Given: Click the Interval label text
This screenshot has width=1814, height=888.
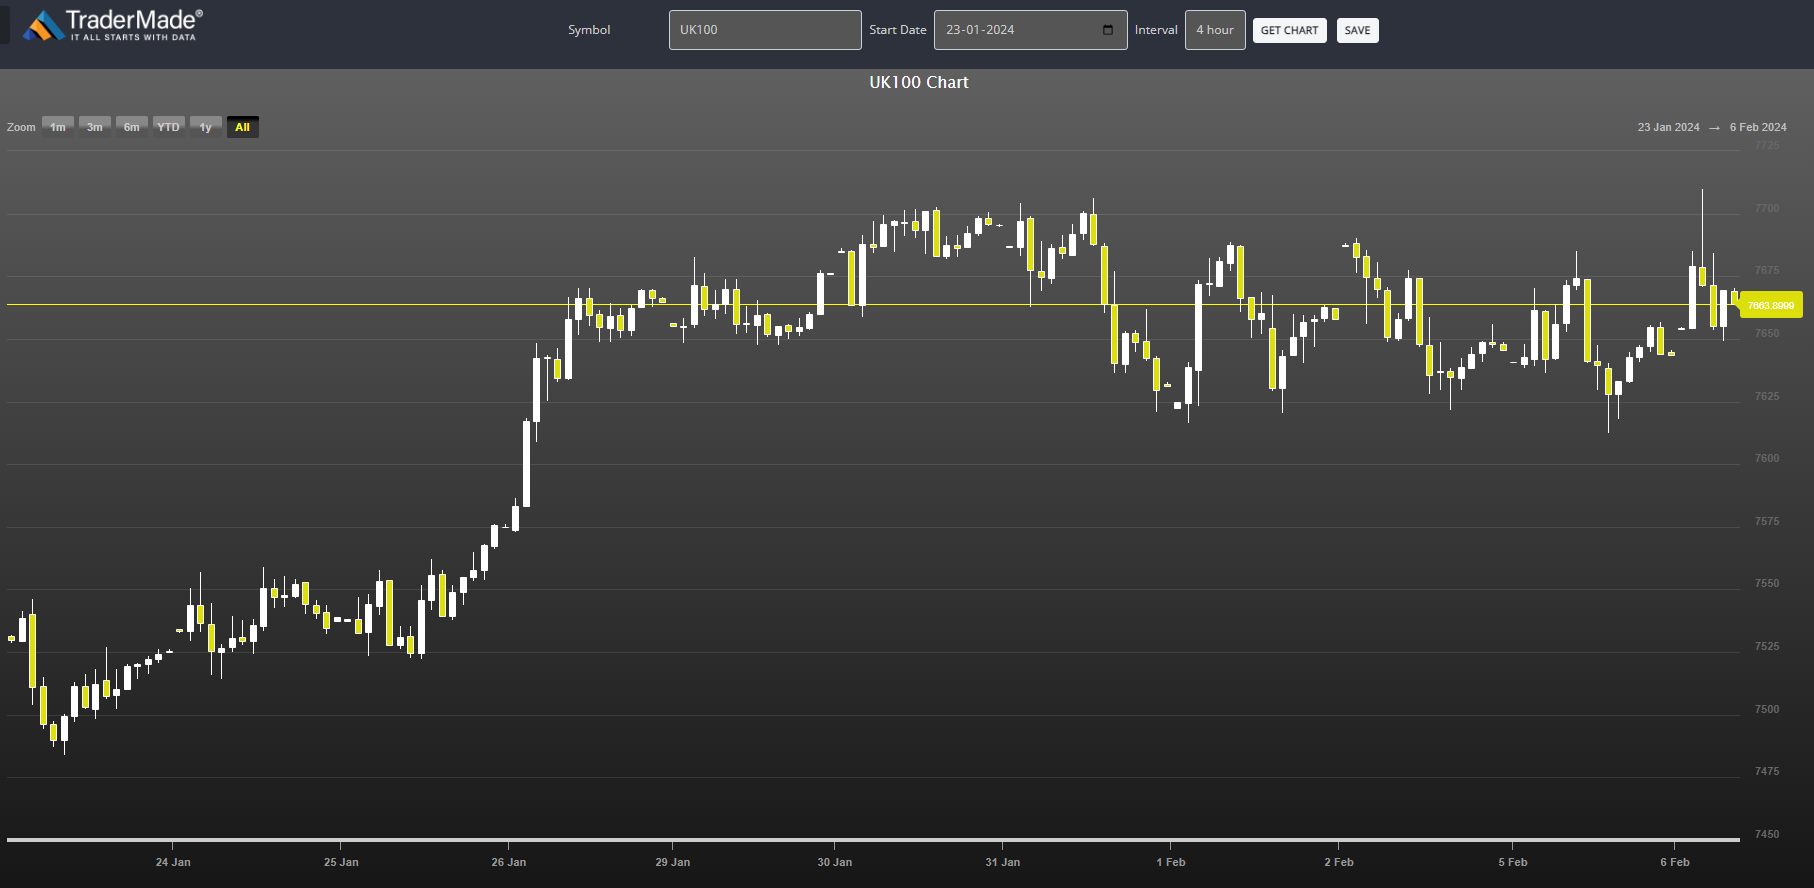Looking at the screenshot, I should coord(1156,30).
